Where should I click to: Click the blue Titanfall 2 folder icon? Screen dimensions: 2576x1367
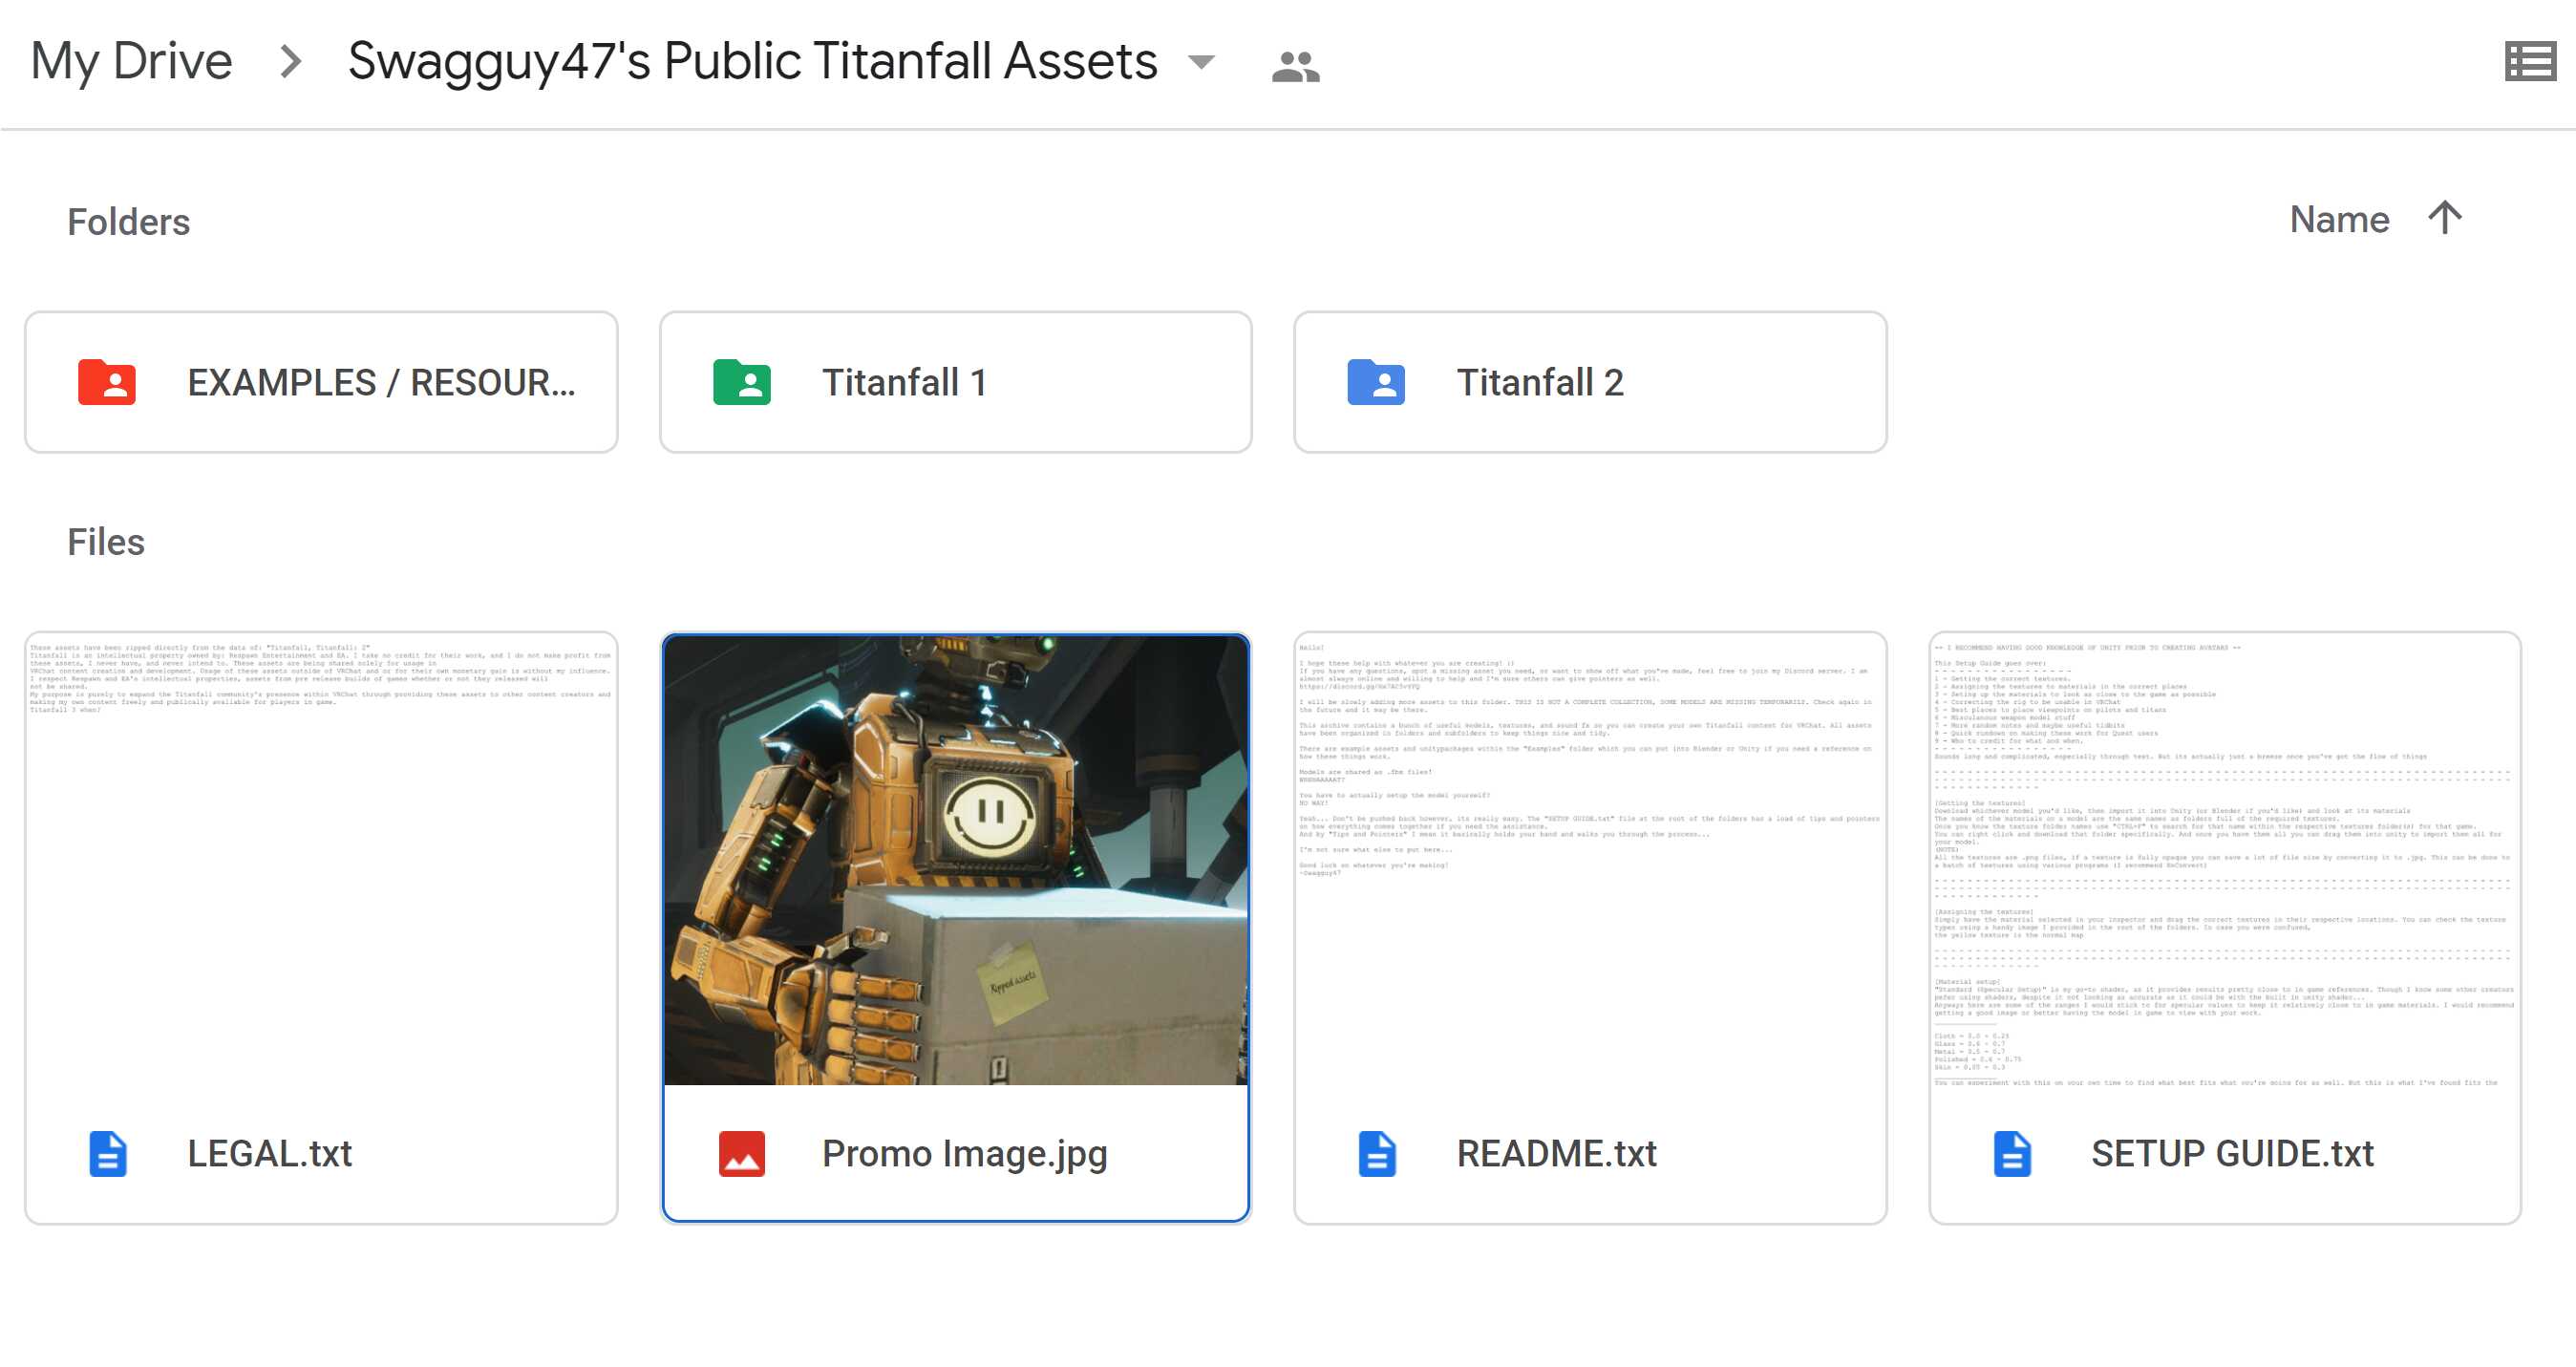[x=1375, y=382]
